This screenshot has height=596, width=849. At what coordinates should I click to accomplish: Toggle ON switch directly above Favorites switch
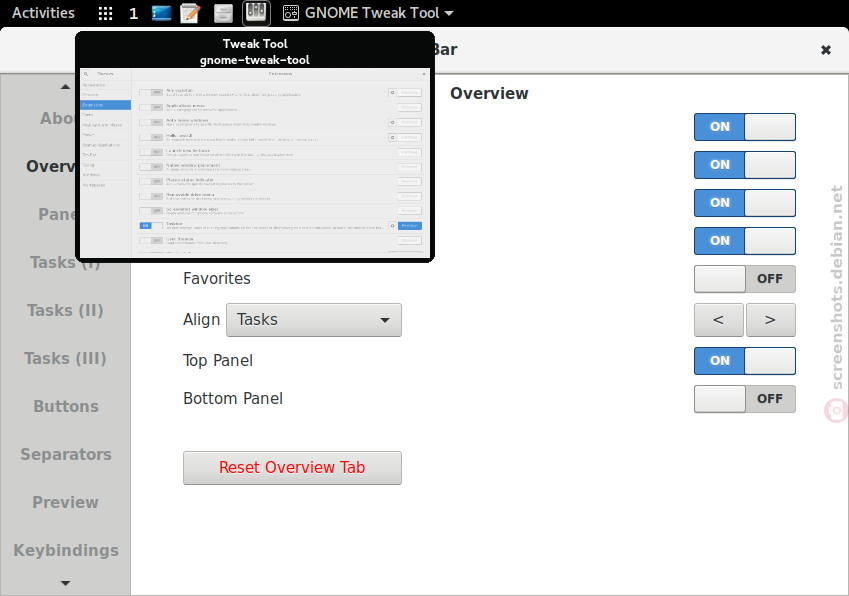pos(744,241)
